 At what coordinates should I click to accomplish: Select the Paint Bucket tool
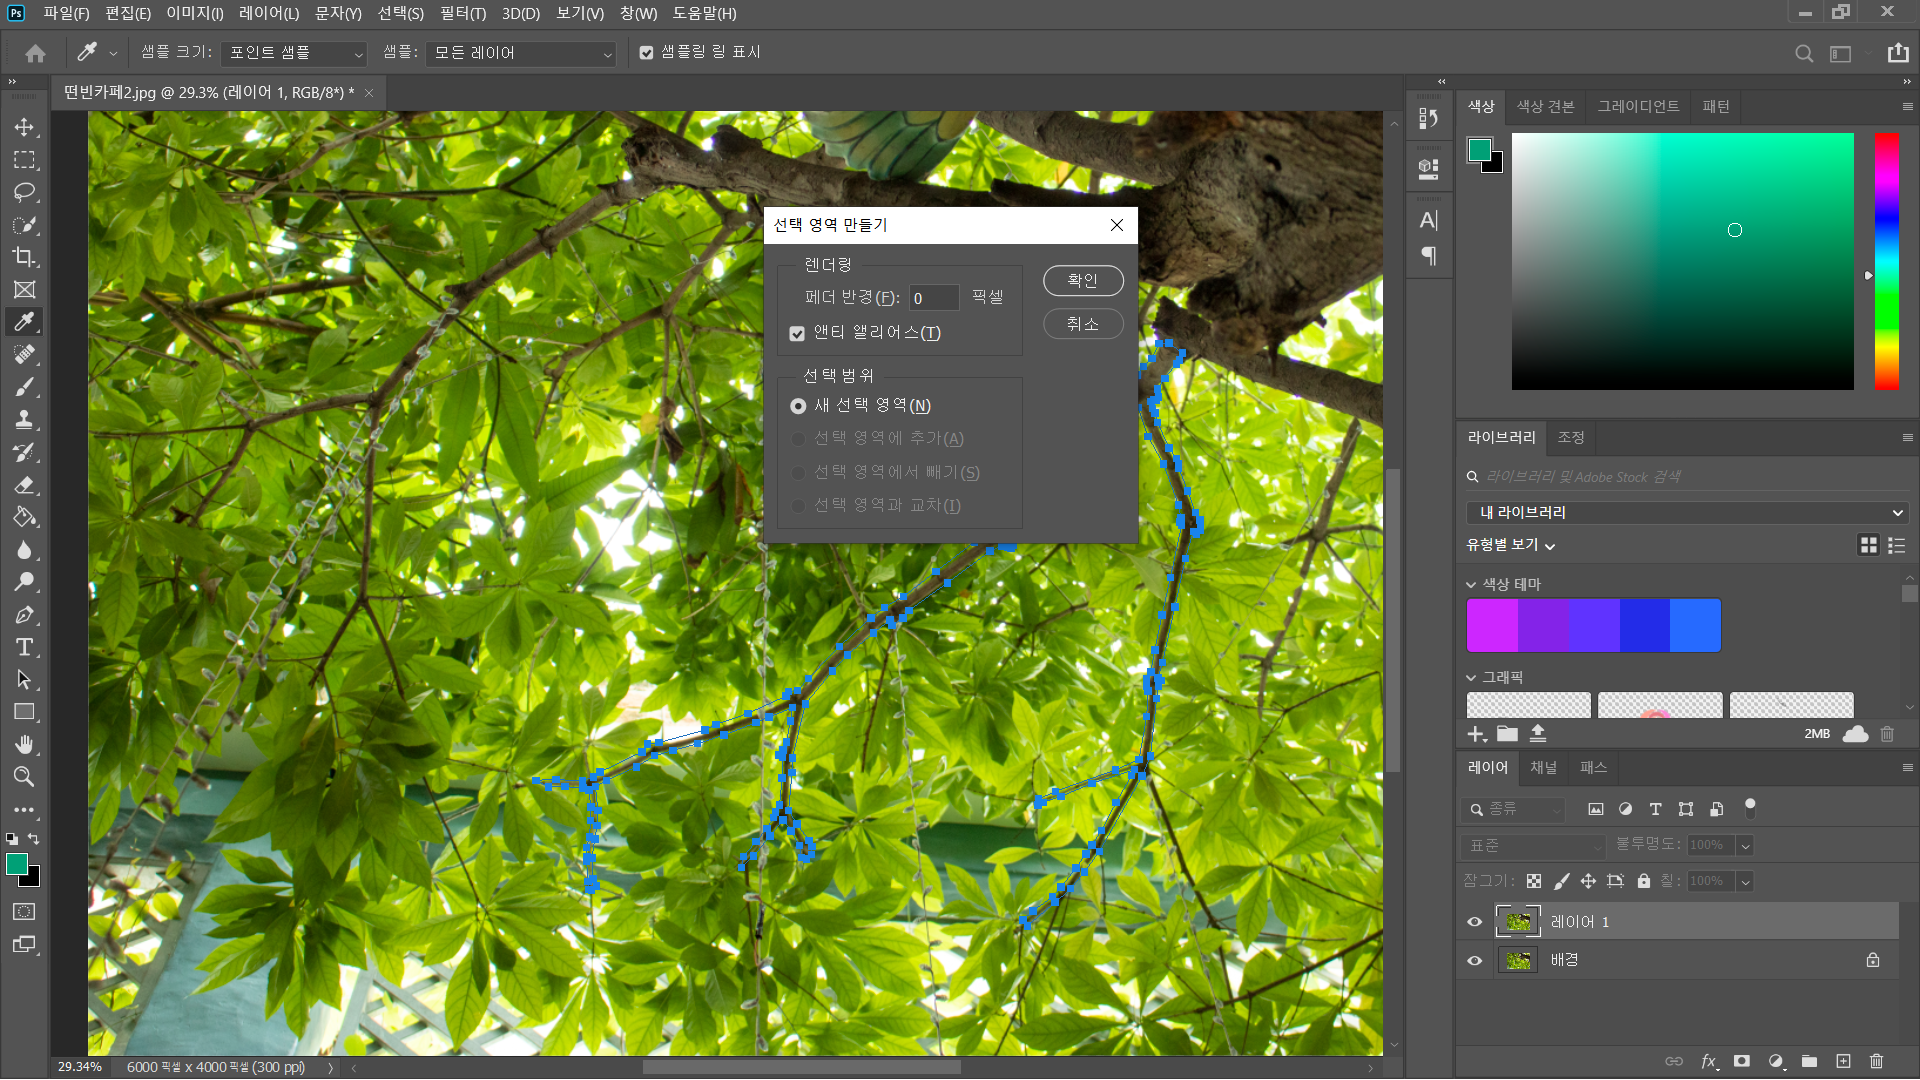tap(24, 517)
